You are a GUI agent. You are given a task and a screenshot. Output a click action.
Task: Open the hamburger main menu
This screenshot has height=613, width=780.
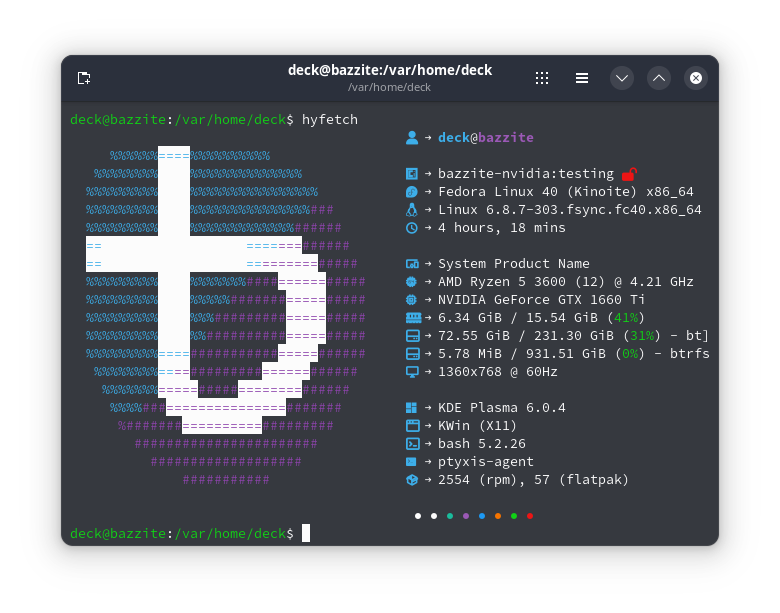(x=581, y=78)
